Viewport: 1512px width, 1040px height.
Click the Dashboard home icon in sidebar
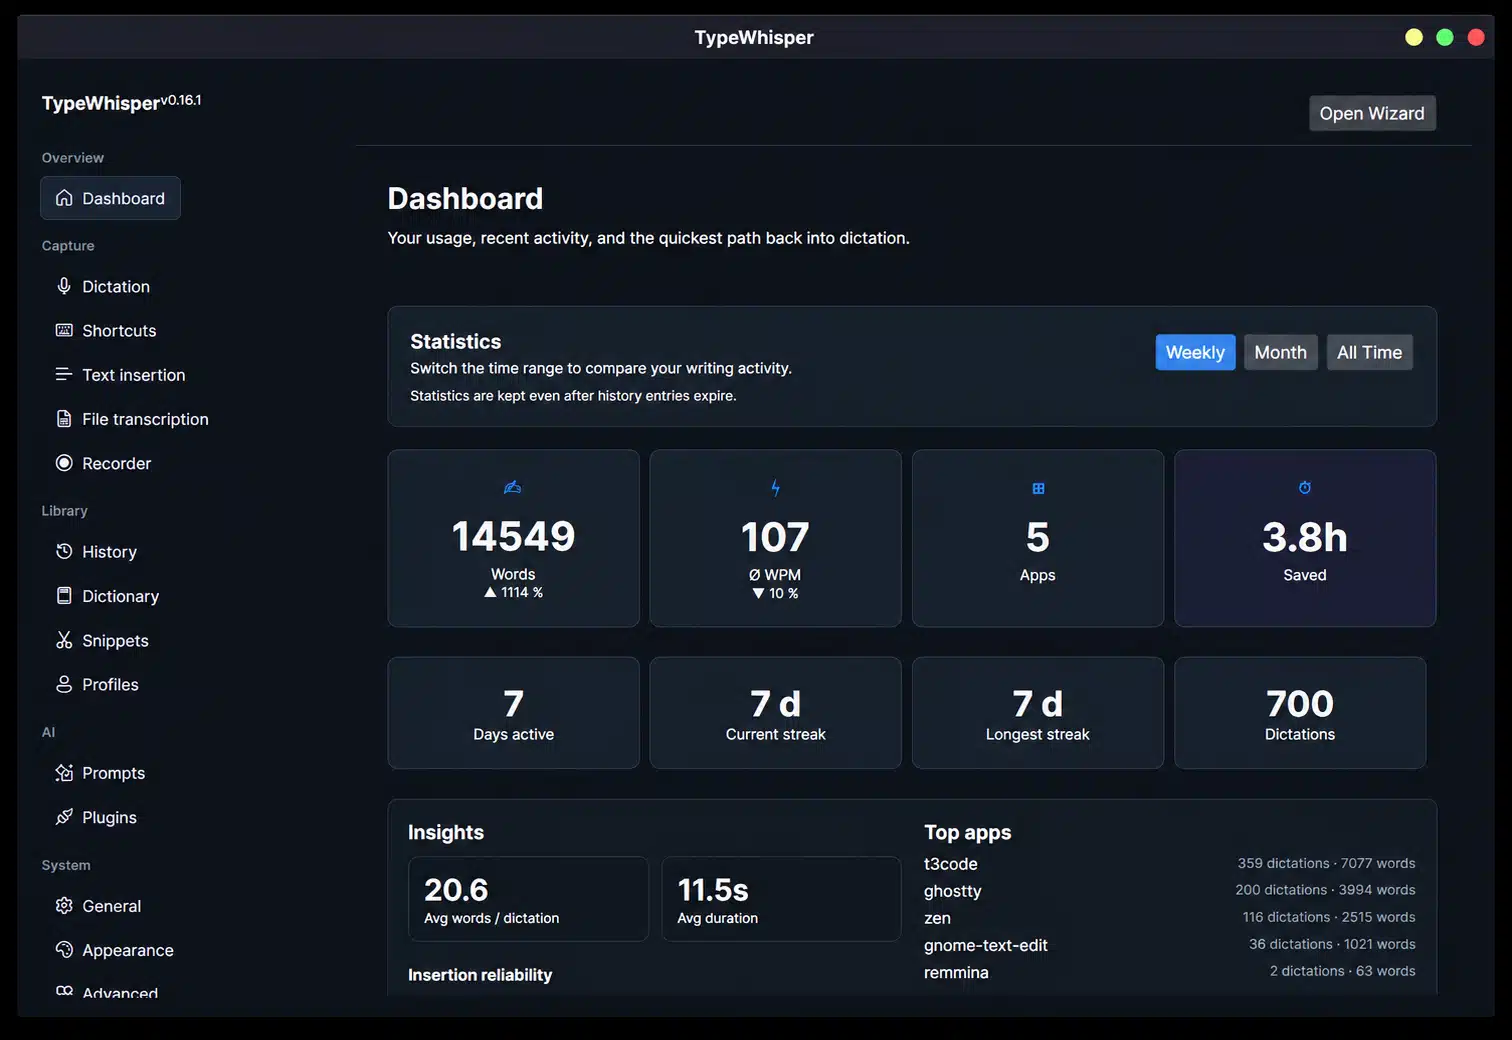(64, 198)
